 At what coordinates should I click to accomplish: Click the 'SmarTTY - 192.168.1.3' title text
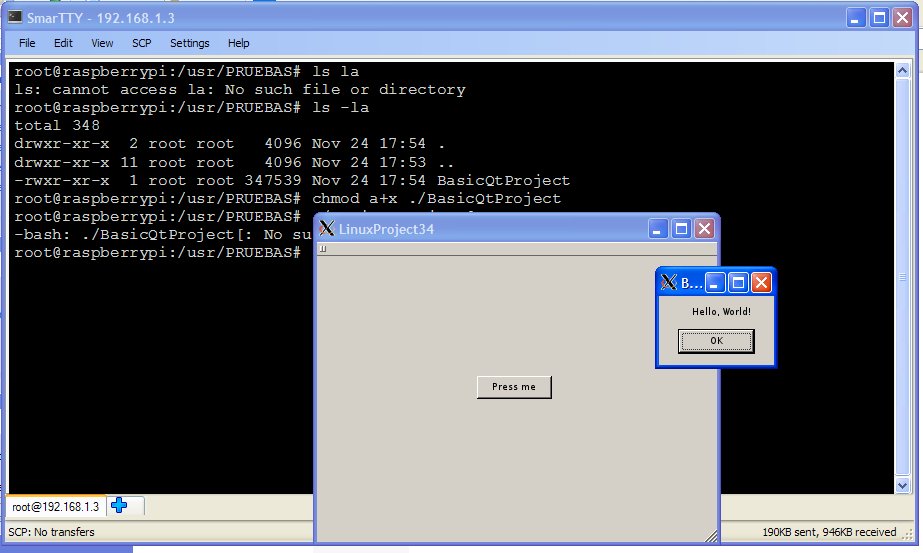101,18
